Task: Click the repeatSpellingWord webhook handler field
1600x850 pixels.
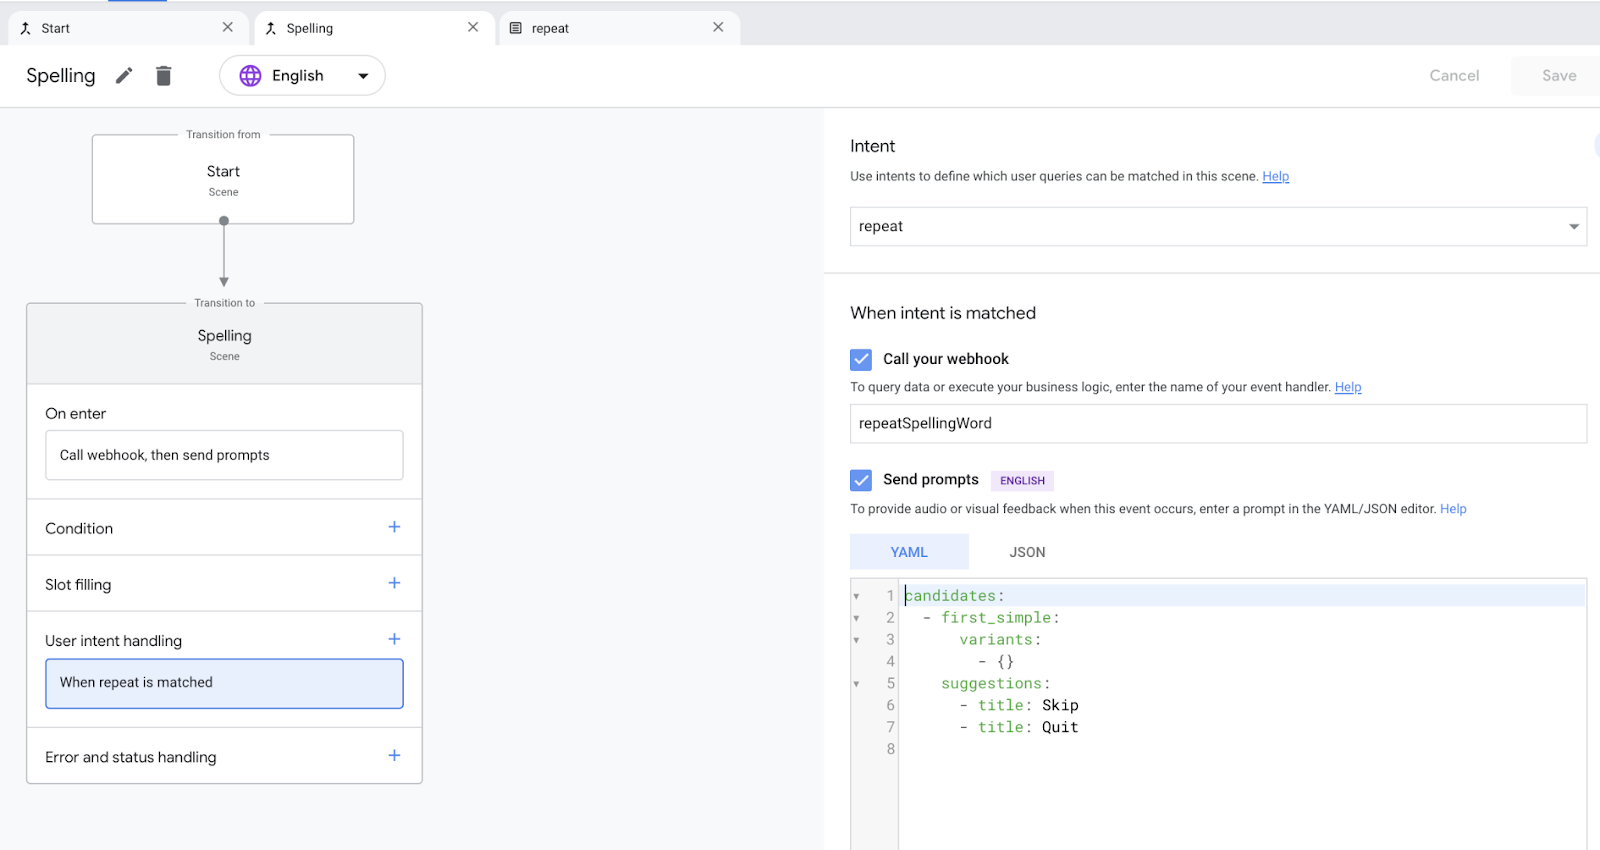Action: (1217, 424)
